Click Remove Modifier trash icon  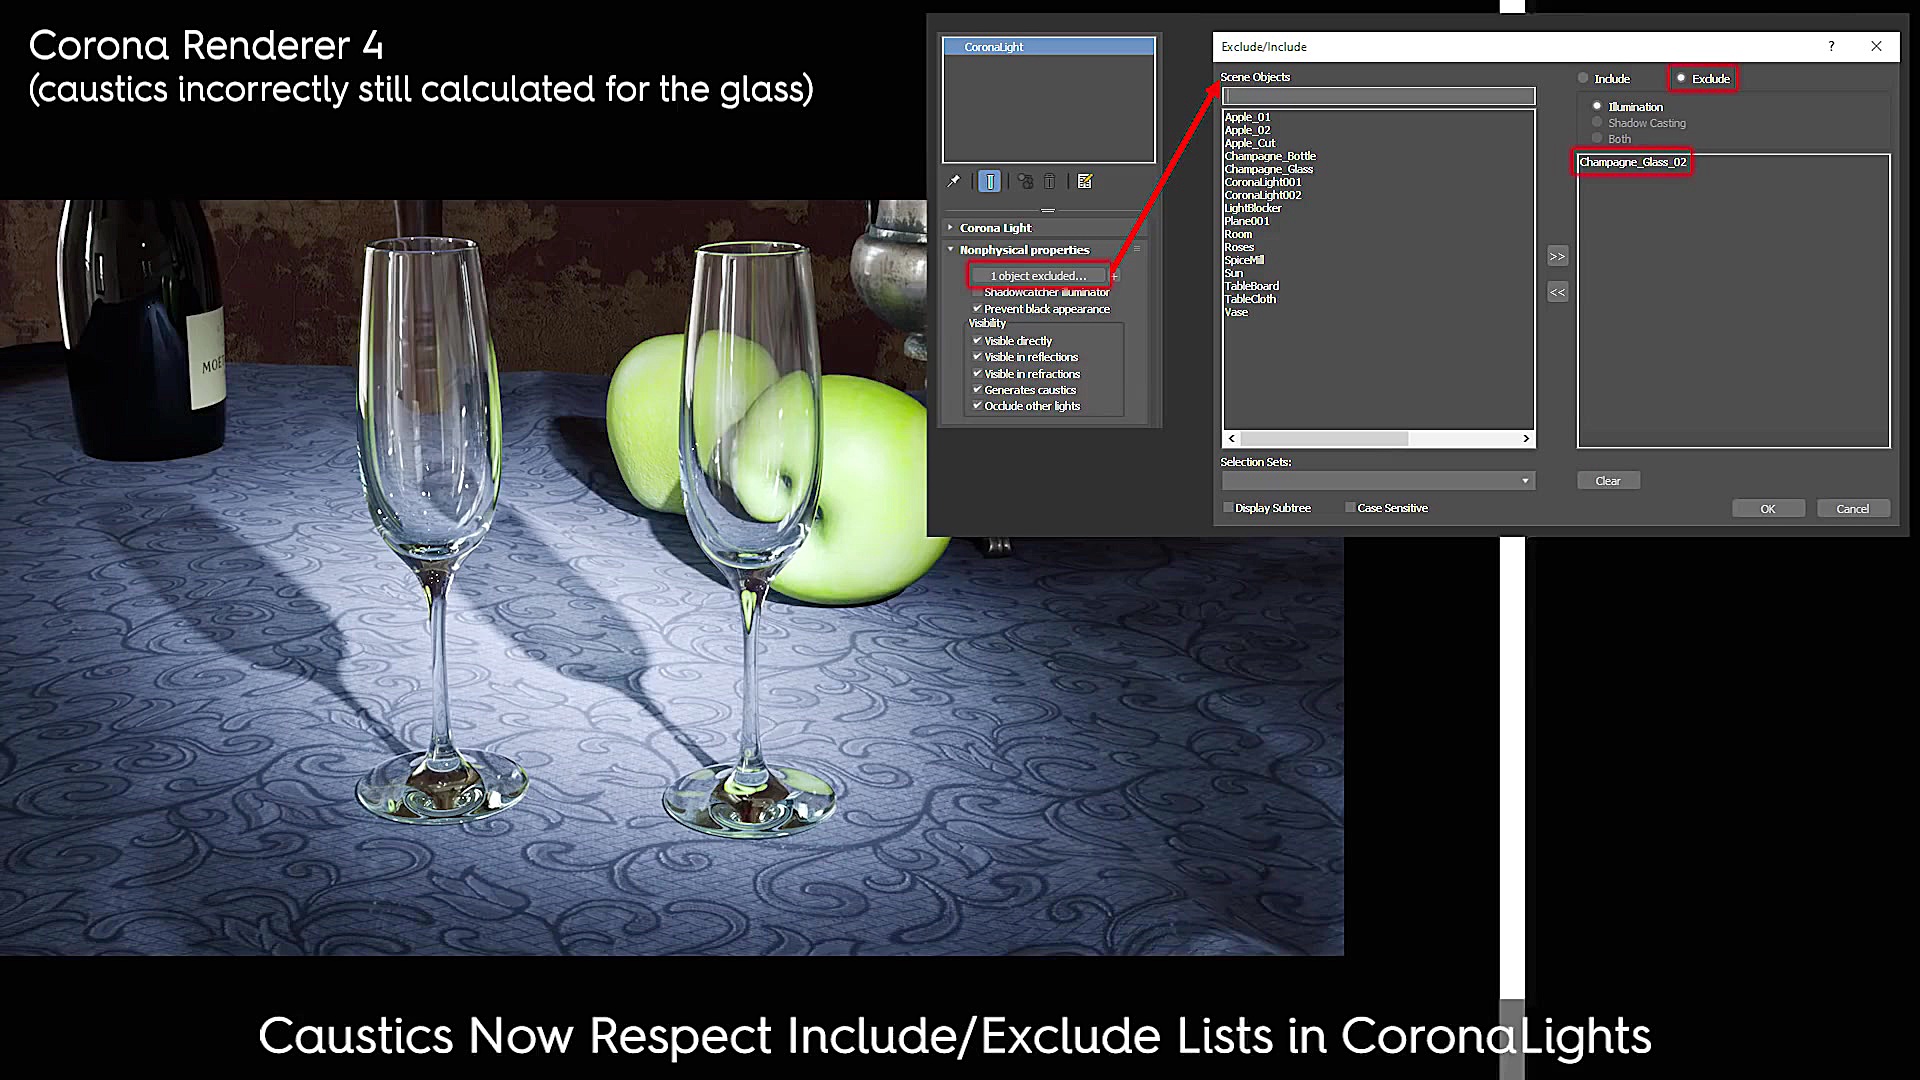click(1049, 181)
